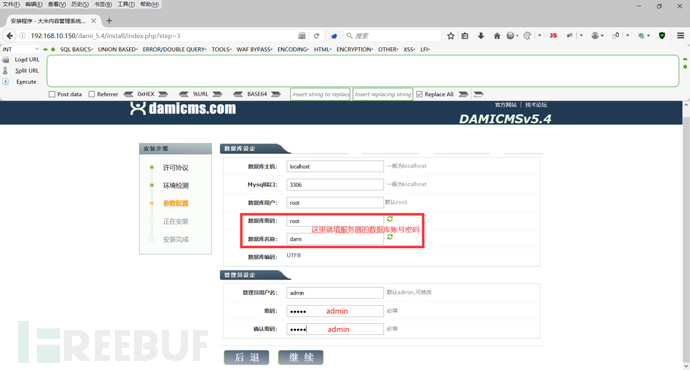Click HackBar Load URL icon
This screenshot has width=690, height=370.
click(x=6, y=59)
